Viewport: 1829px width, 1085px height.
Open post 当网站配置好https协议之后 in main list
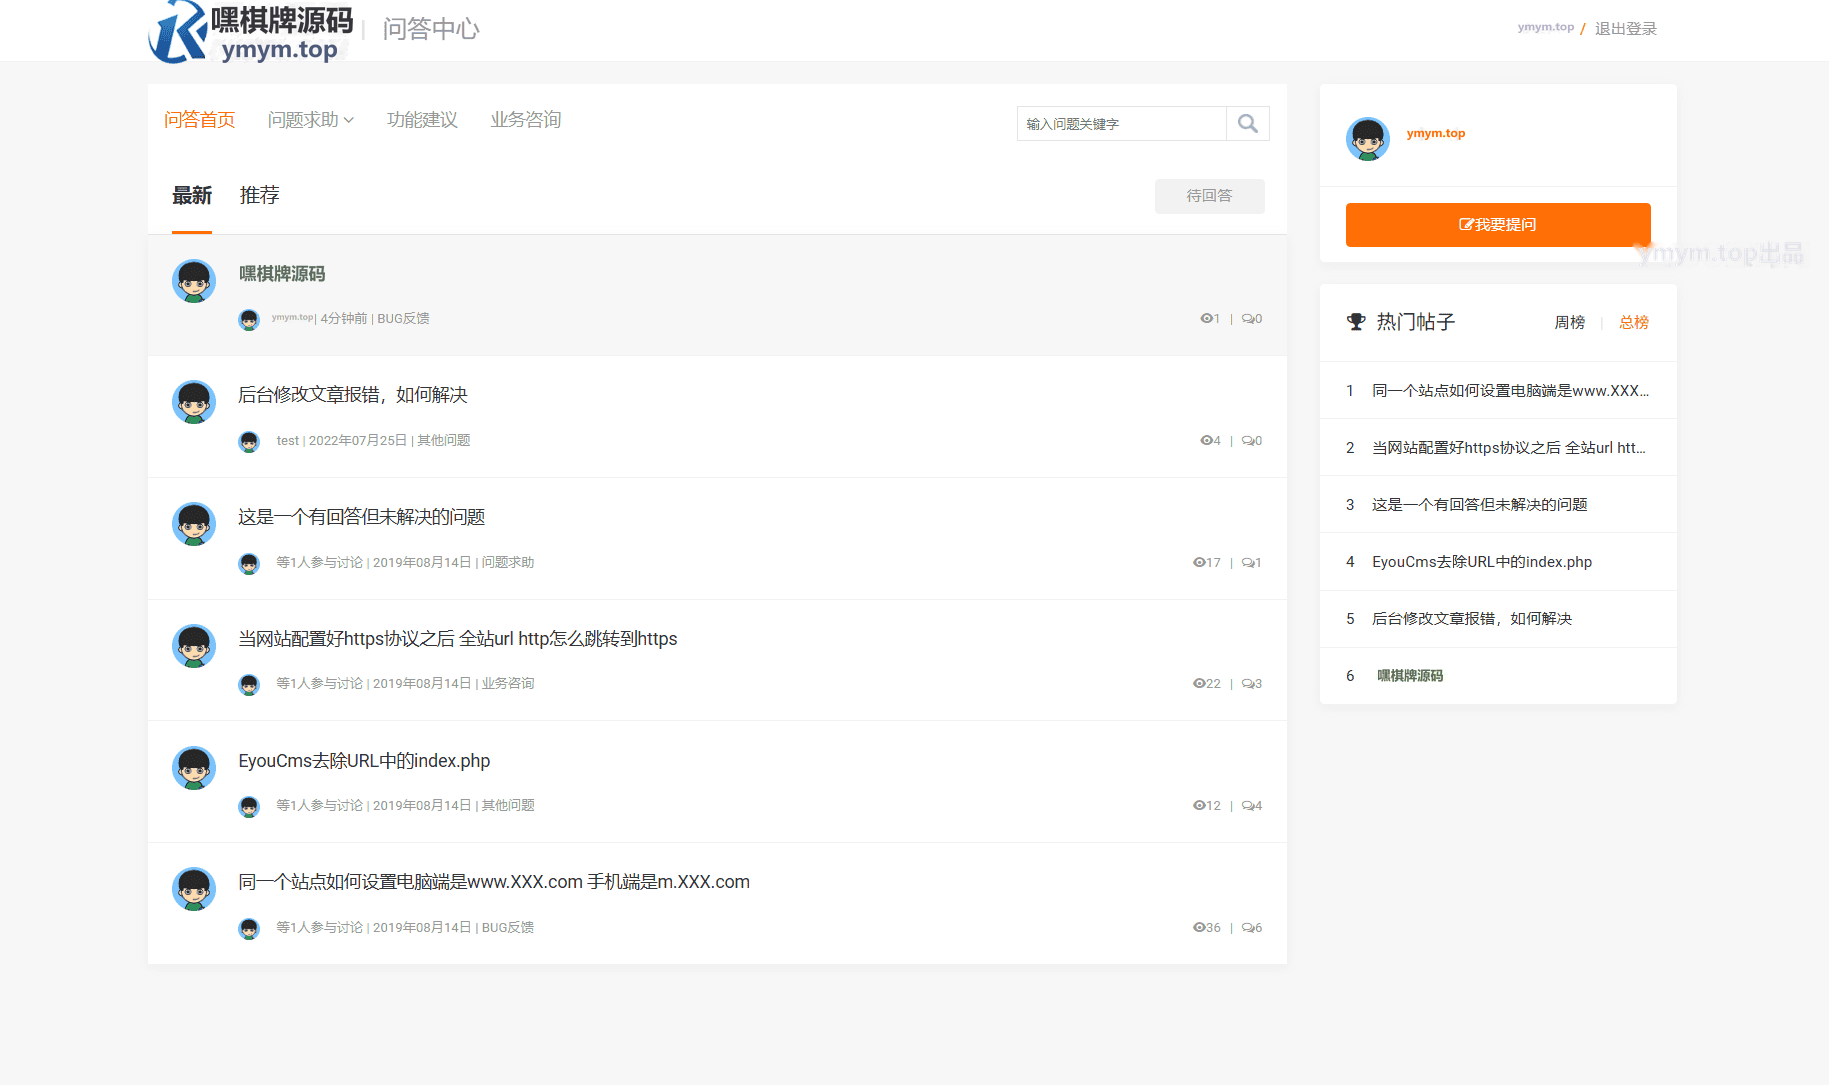(458, 639)
